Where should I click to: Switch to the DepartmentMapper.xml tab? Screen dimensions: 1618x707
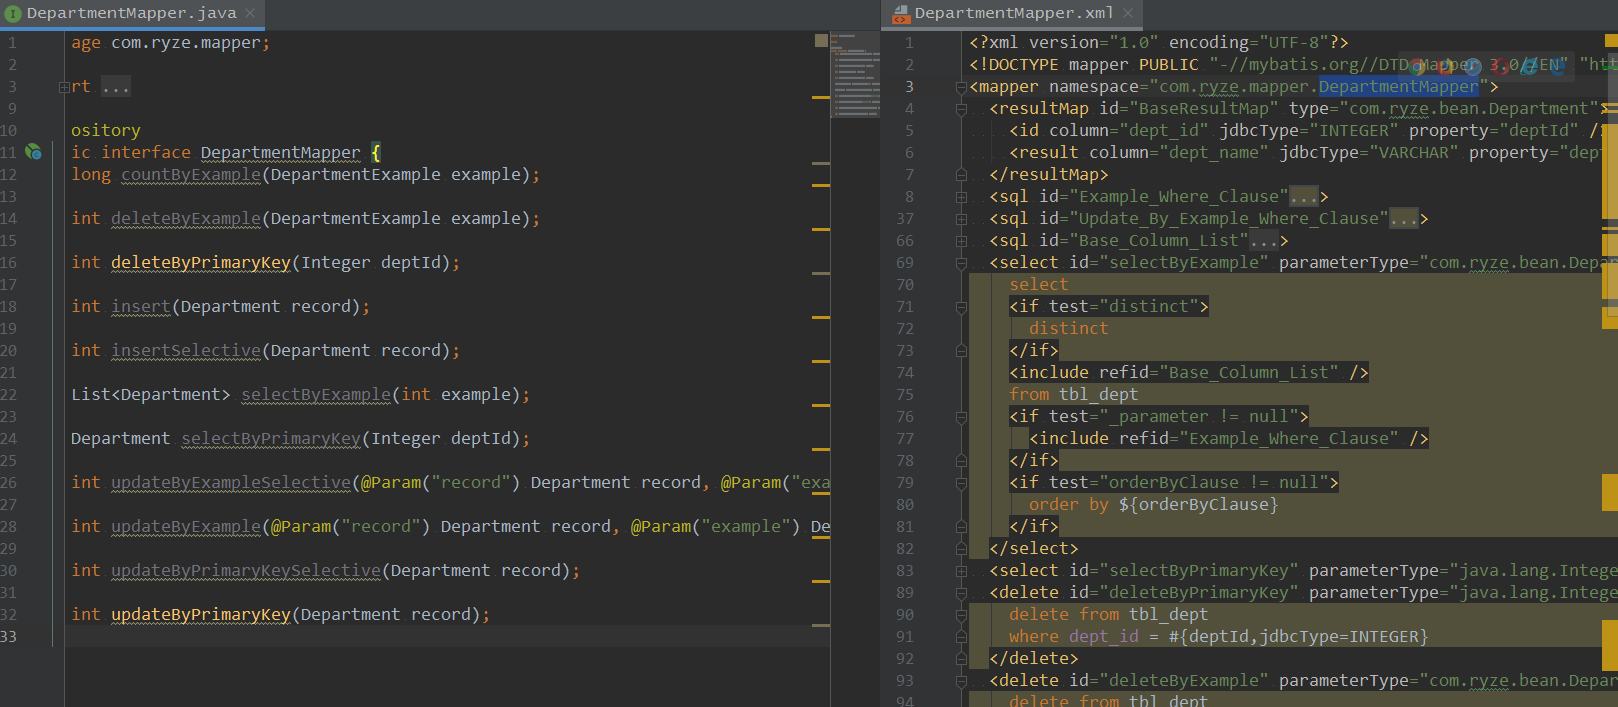pos(1012,13)
